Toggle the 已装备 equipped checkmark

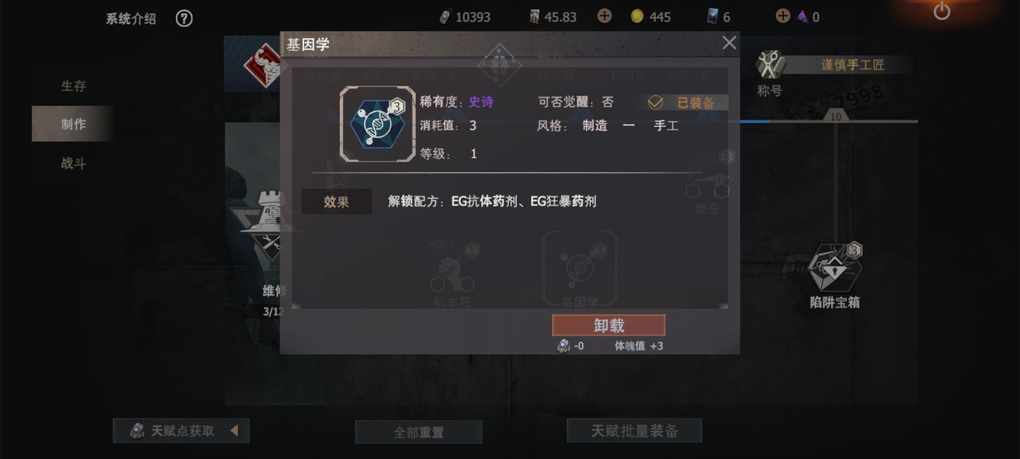[x=655, y=103]
